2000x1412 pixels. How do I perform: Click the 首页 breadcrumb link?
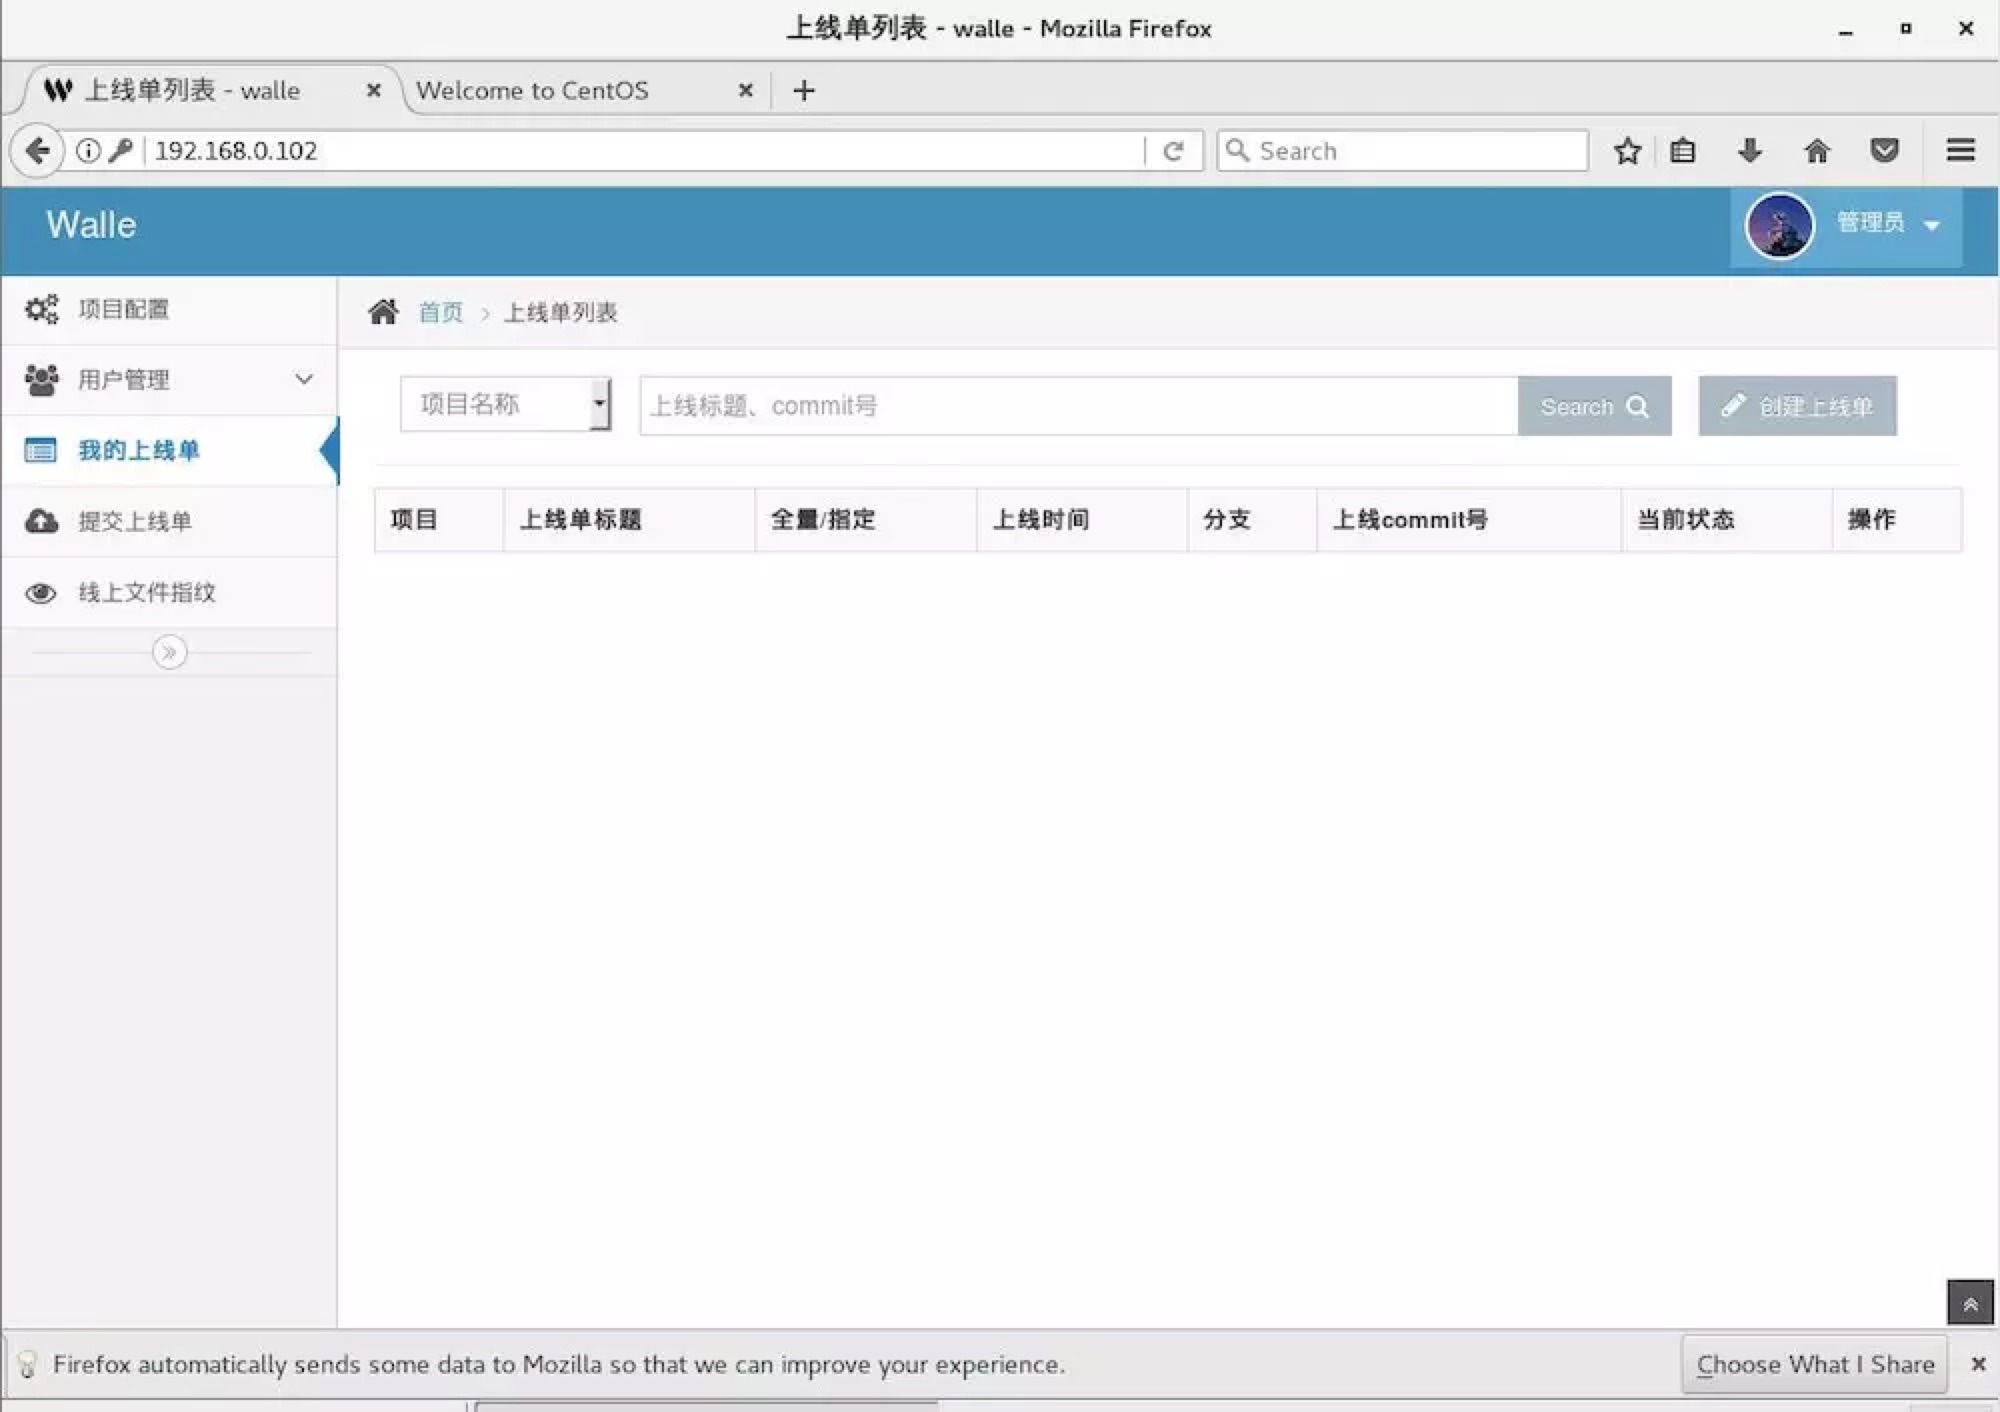440,312
